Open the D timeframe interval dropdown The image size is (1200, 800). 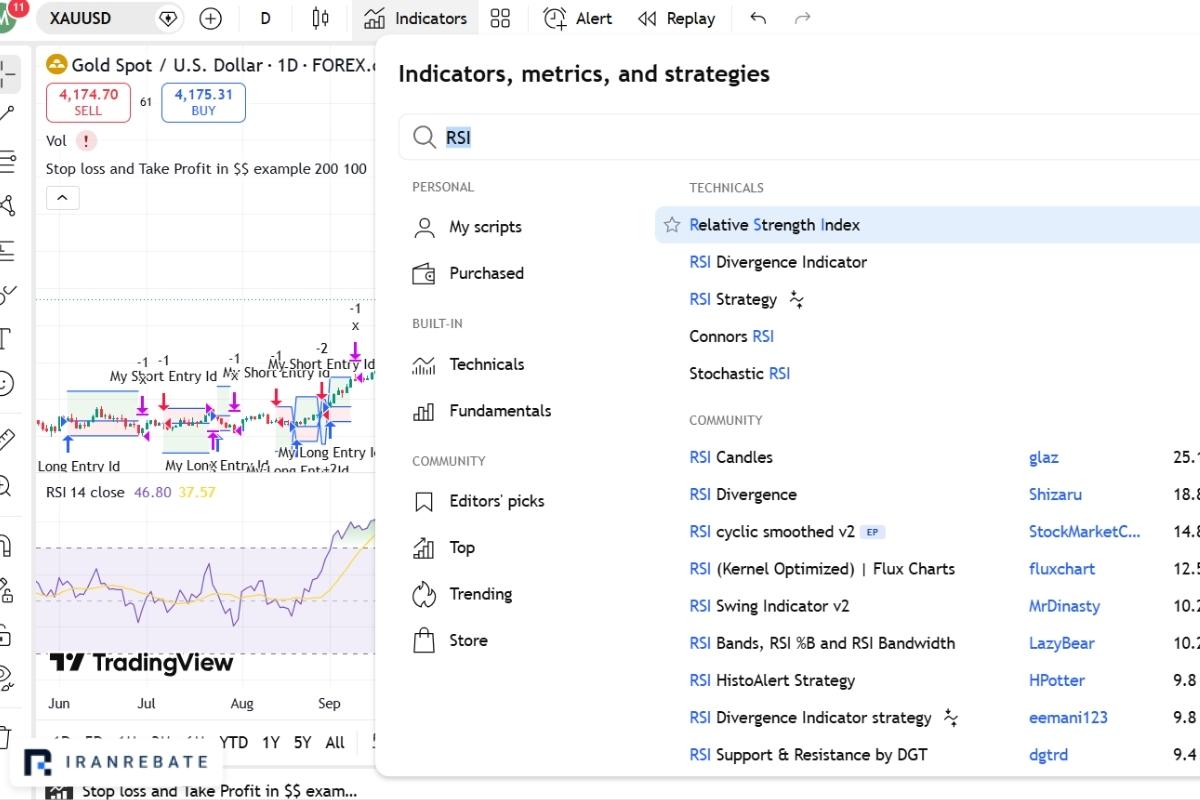click(x=265, y=18)
